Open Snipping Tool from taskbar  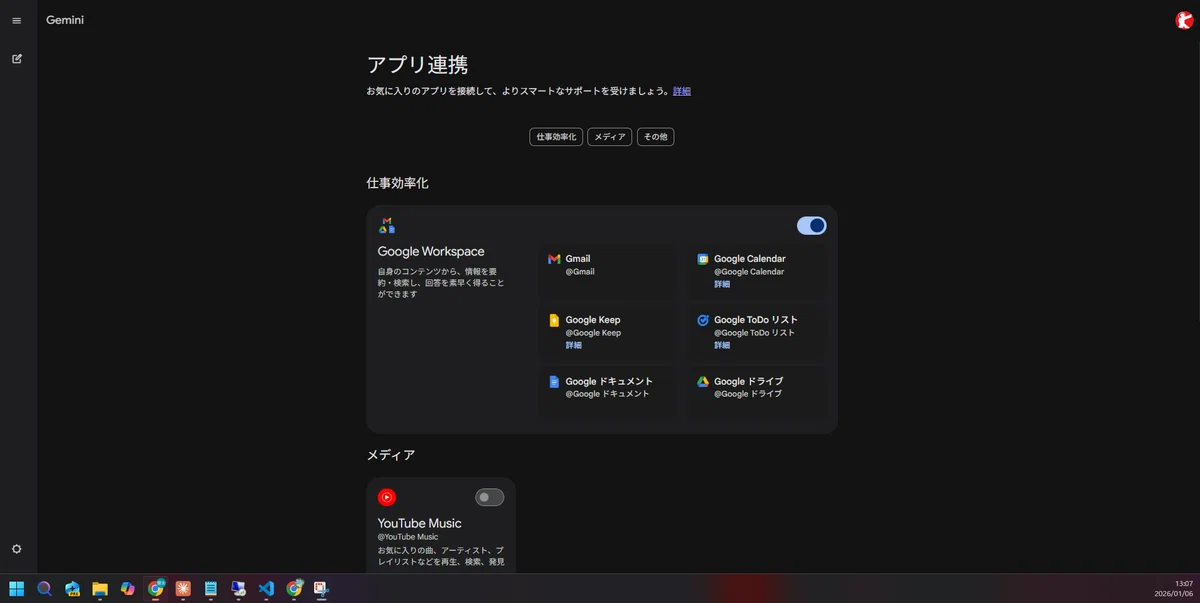(321, 588)
